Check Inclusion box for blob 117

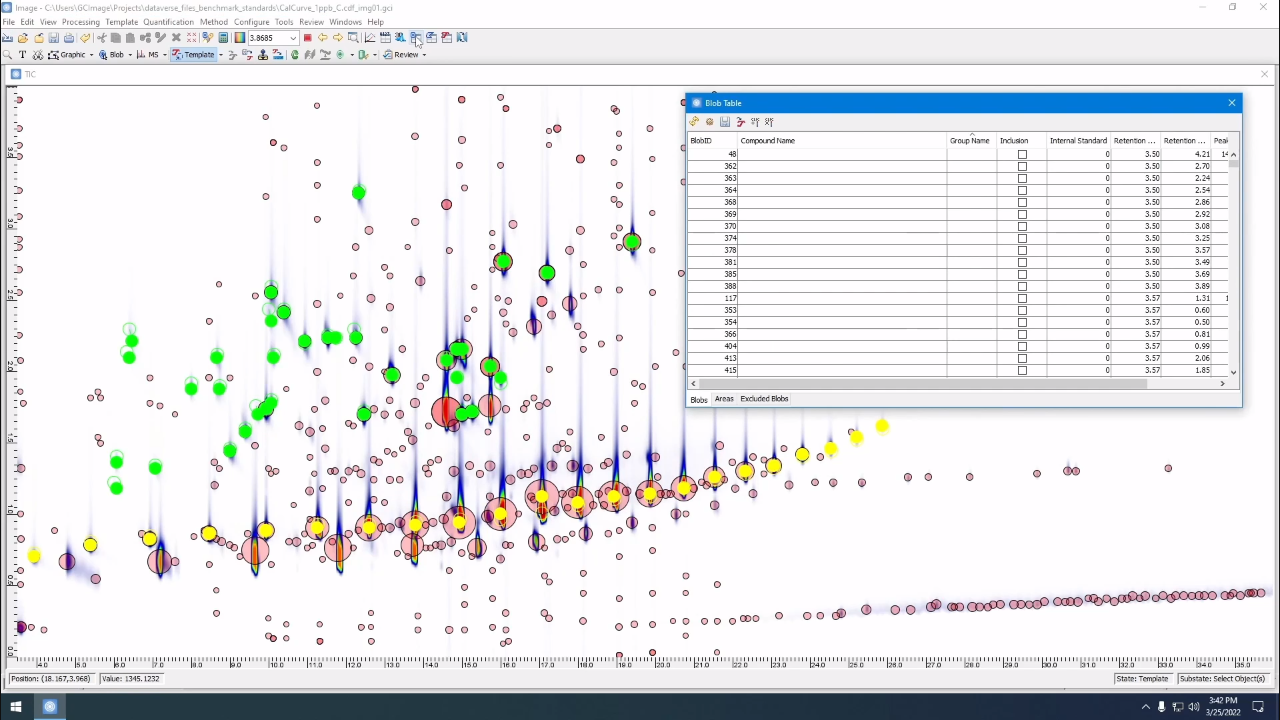pos(1022,299)
